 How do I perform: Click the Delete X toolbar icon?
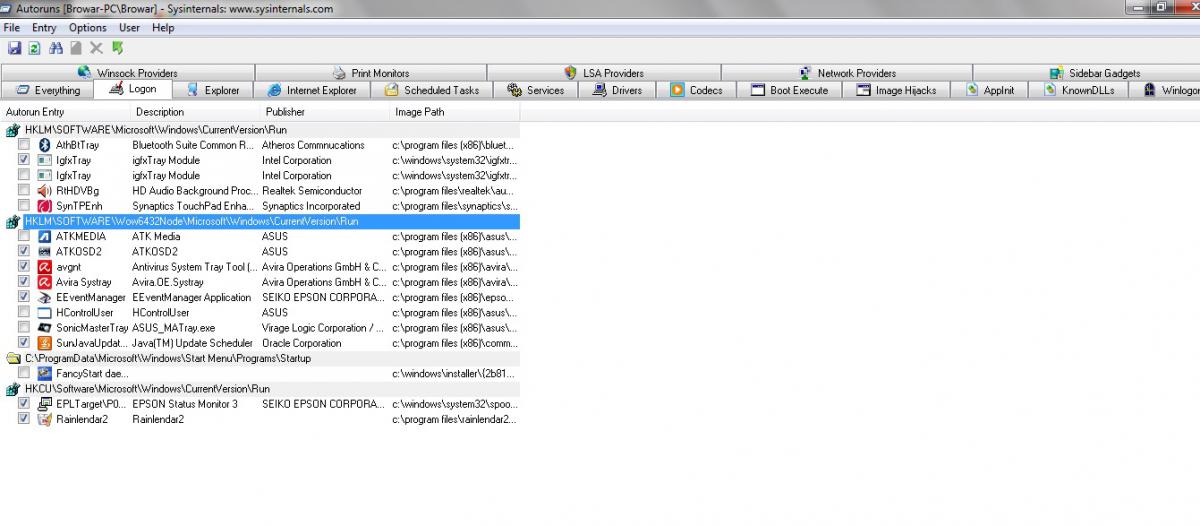pos(96,48)
